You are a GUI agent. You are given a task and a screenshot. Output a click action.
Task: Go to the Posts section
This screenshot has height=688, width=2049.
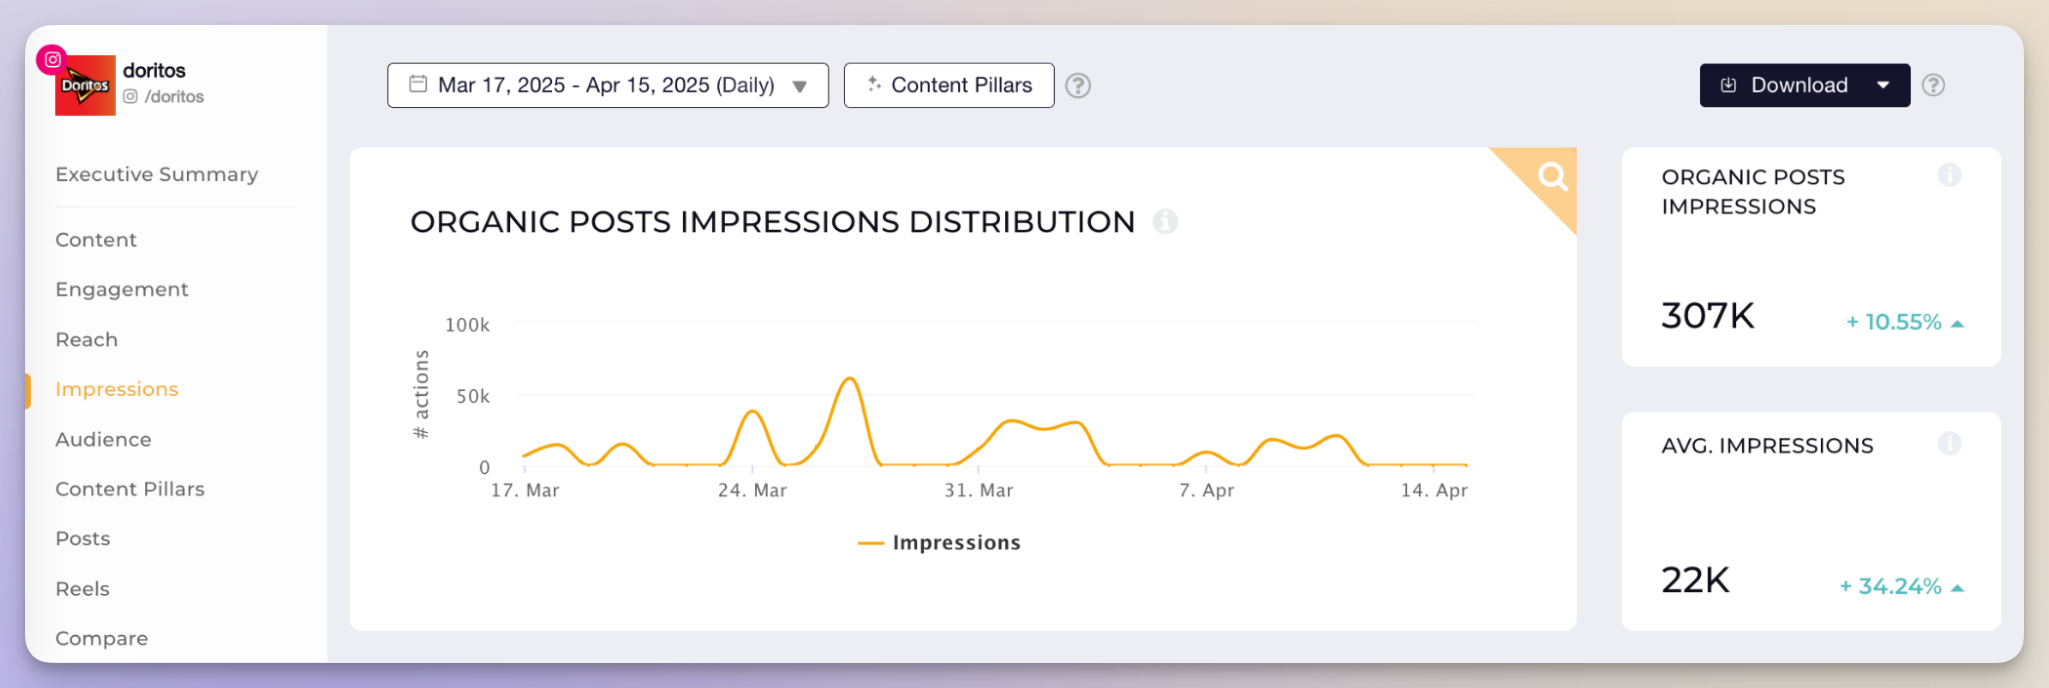click(83, 538)
